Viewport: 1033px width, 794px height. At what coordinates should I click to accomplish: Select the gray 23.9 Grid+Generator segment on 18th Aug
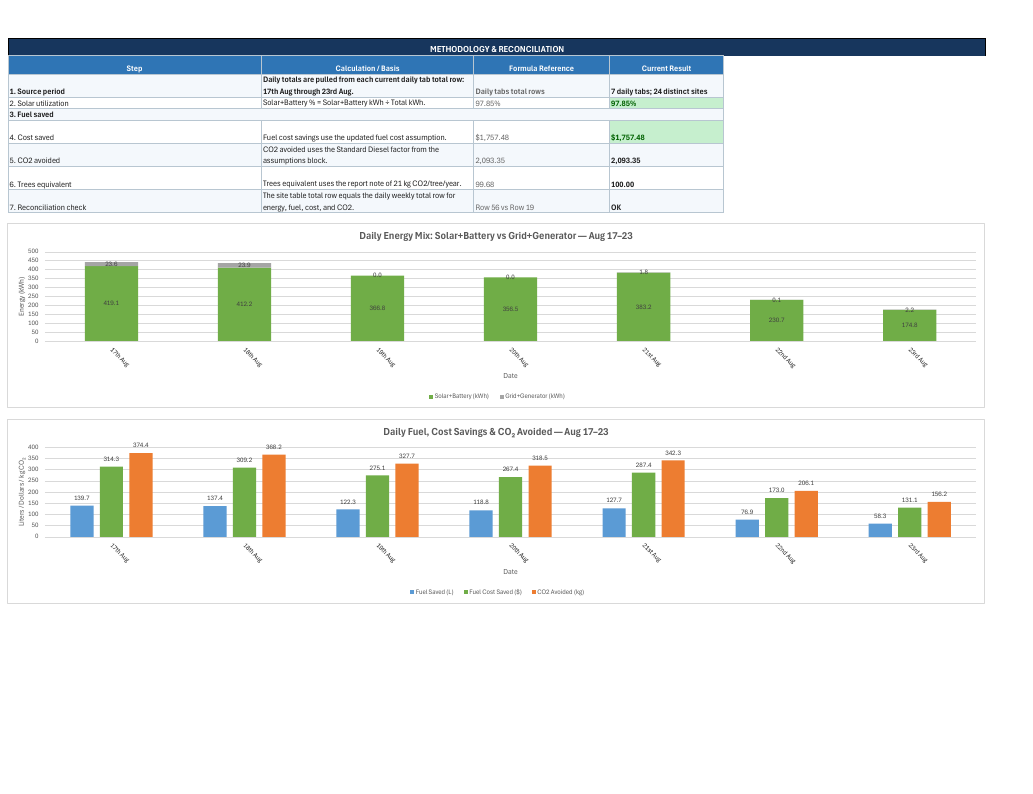point(244,266)
